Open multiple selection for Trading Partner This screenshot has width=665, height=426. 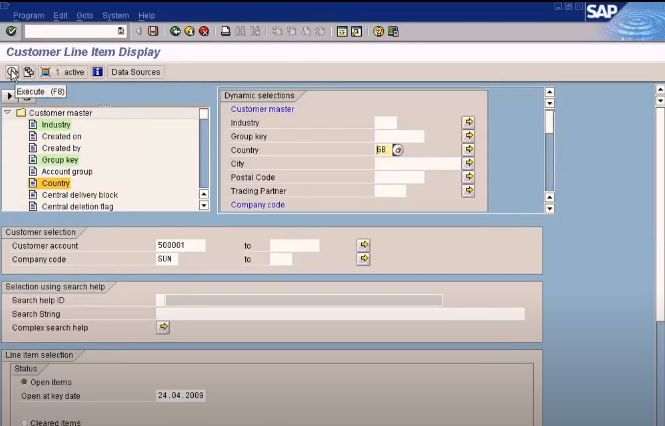[468, 191]
